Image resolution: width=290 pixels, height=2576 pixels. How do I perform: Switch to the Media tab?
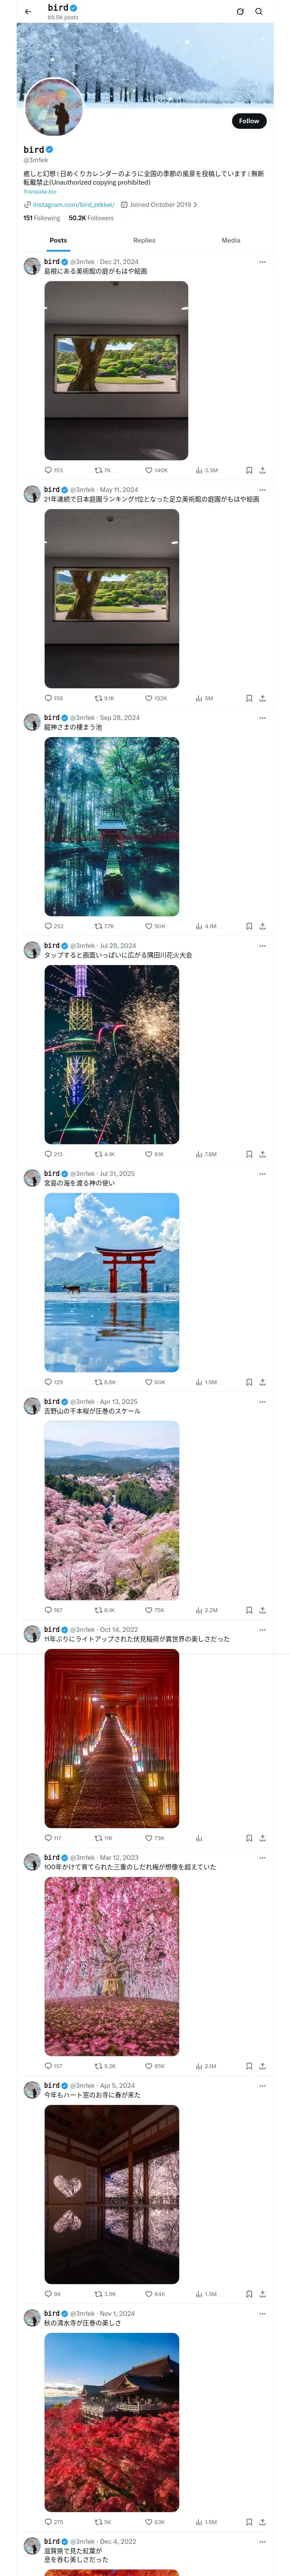pyautogui.click(x=231, y=240)
